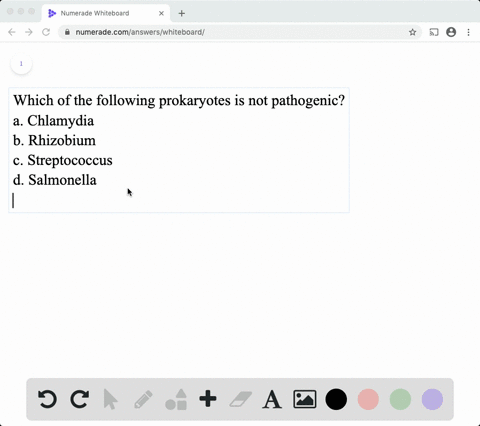The height and width of the screenshot is (426, 480).
Task: Choose the purple color swatch
Action: 432,399
